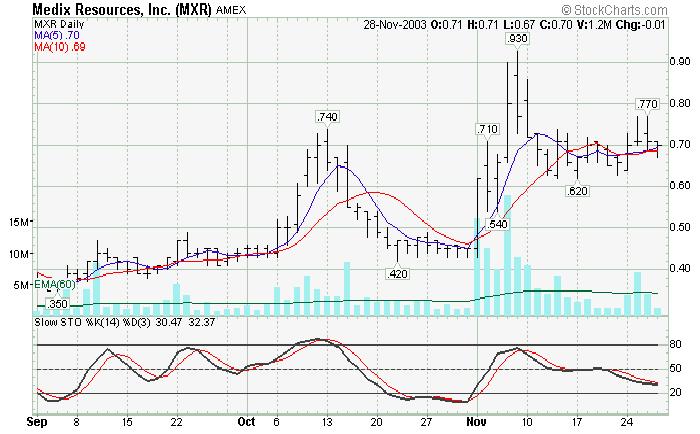Click the .420 low price annotation
Screen dimensions: 700x434
click(x=397, y=274)
